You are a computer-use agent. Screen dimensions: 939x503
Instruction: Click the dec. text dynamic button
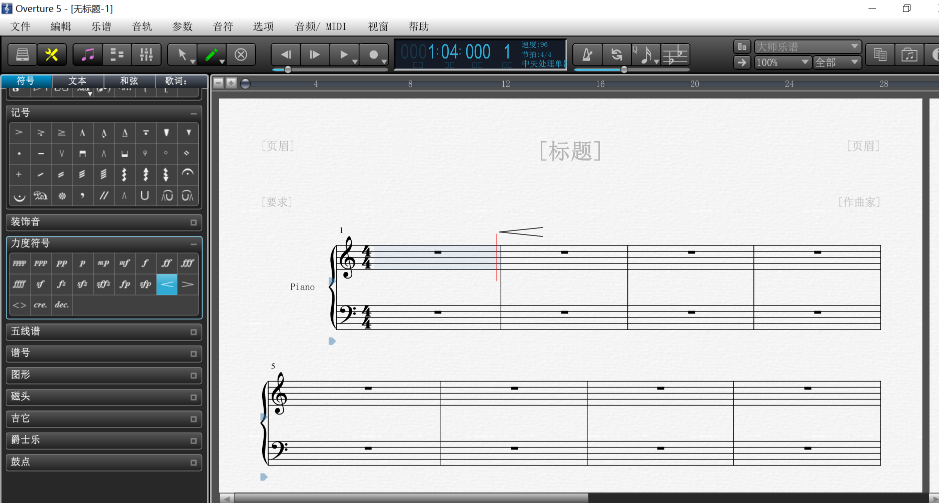[62, 304]
